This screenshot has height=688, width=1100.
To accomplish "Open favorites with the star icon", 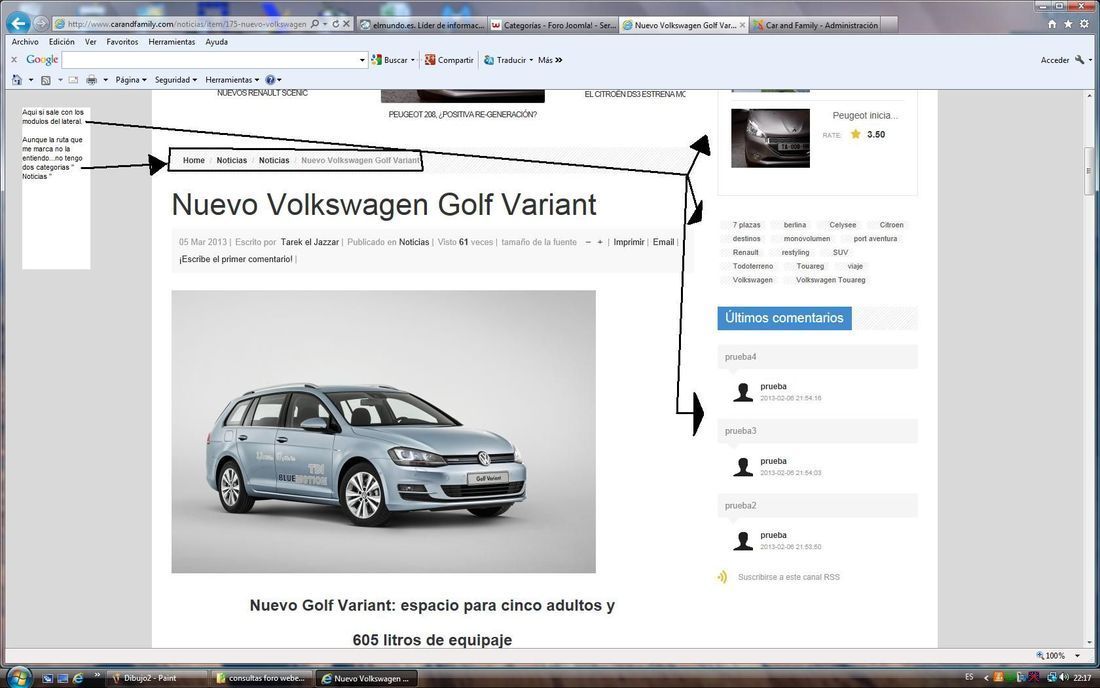I will tap(1068, 24).
